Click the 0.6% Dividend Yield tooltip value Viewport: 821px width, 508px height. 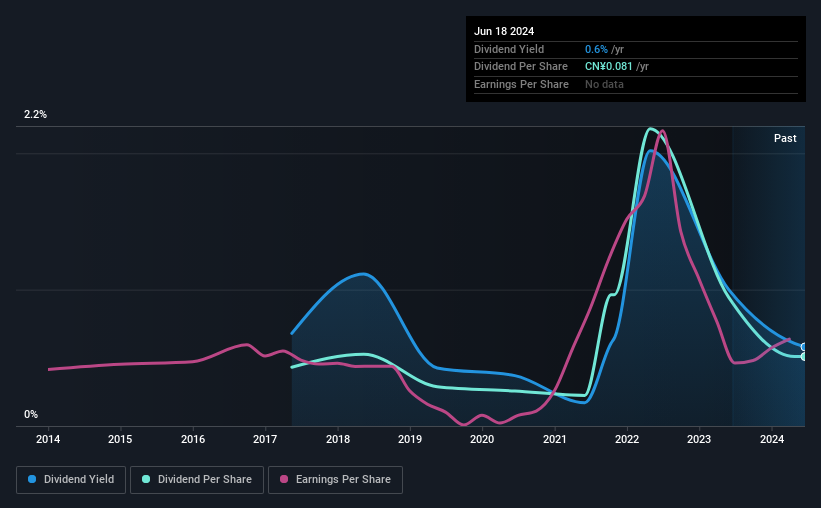(x=596, y=49)
